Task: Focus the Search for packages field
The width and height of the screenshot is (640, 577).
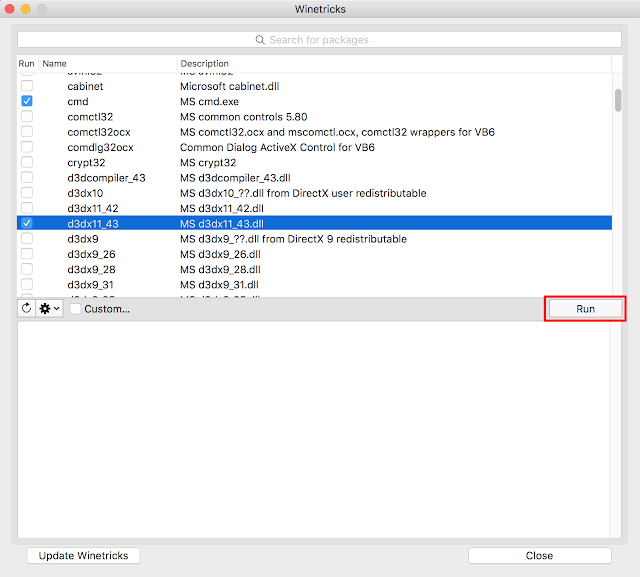Action: (x=319, y=40)
